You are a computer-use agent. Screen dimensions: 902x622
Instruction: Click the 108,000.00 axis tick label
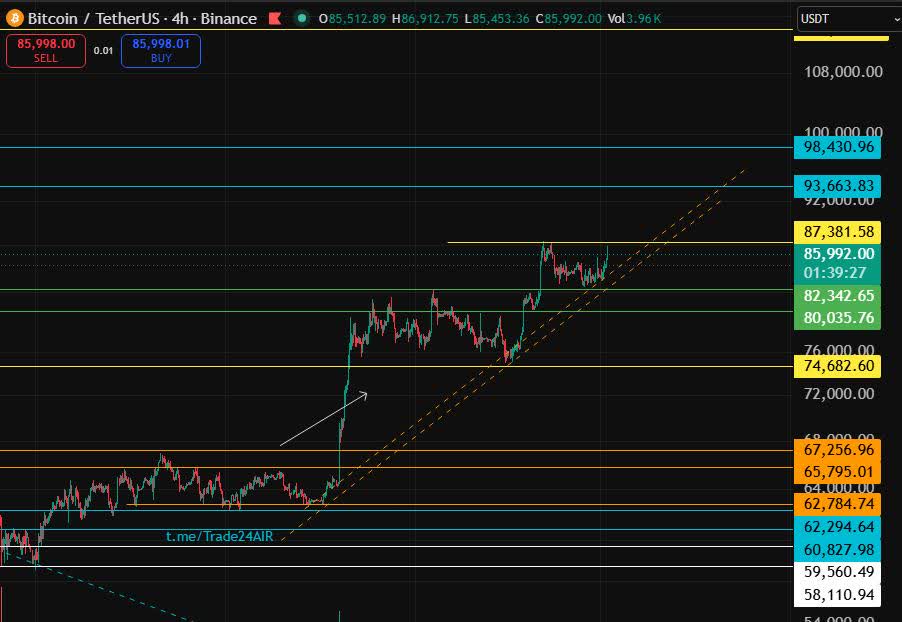pyautogui.click(x=843, y=72)
